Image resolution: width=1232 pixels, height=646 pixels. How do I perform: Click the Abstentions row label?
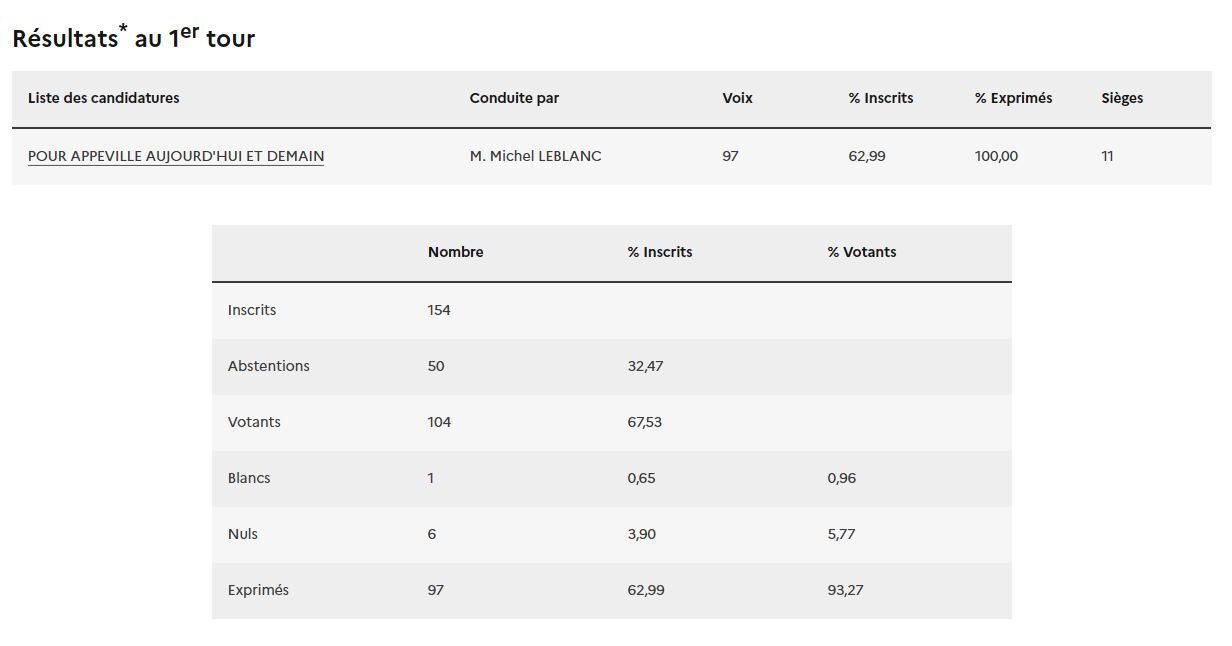pos(268,366)
